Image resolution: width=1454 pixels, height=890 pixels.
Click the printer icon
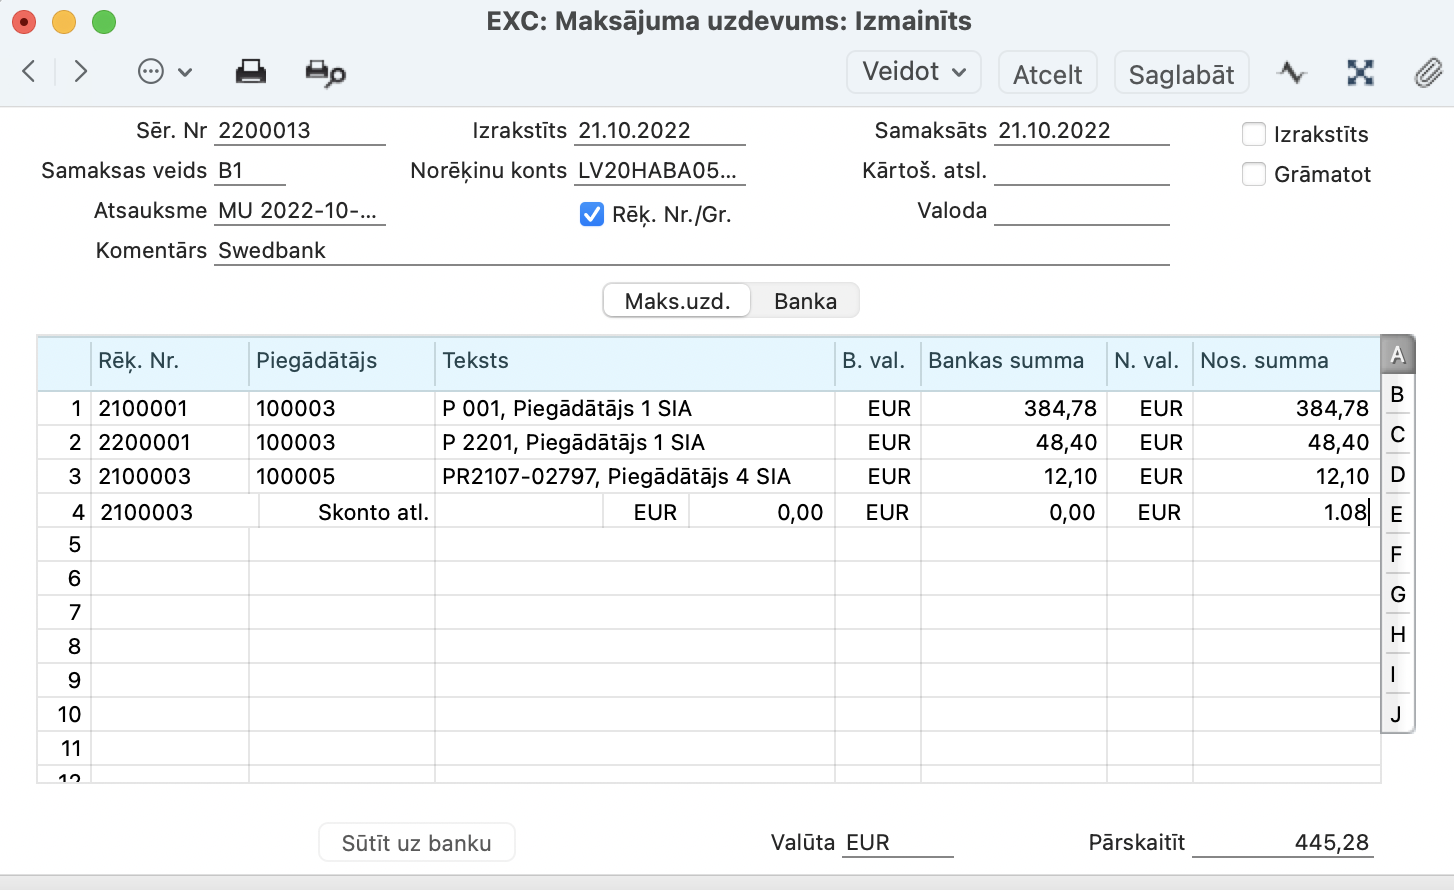click(x=250, y=72)
